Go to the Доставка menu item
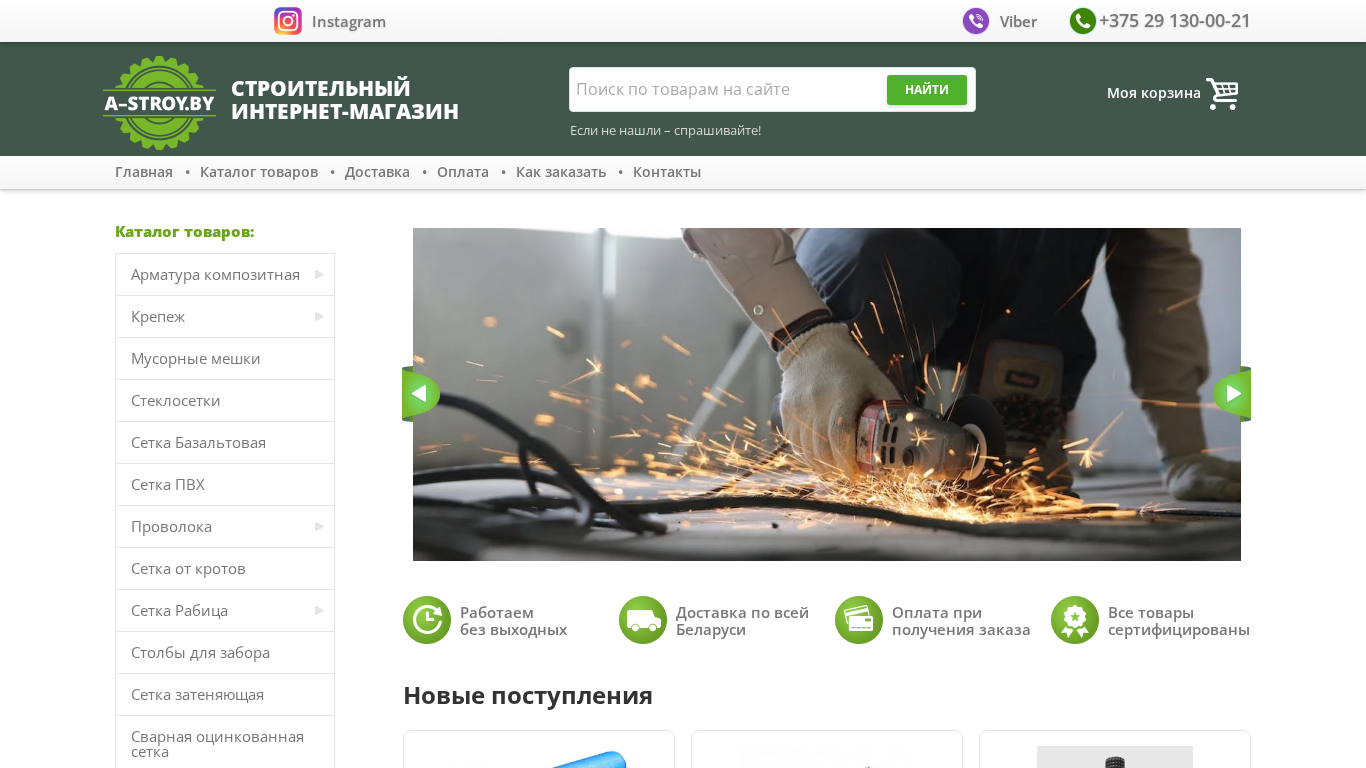 [x=377, y=172]
